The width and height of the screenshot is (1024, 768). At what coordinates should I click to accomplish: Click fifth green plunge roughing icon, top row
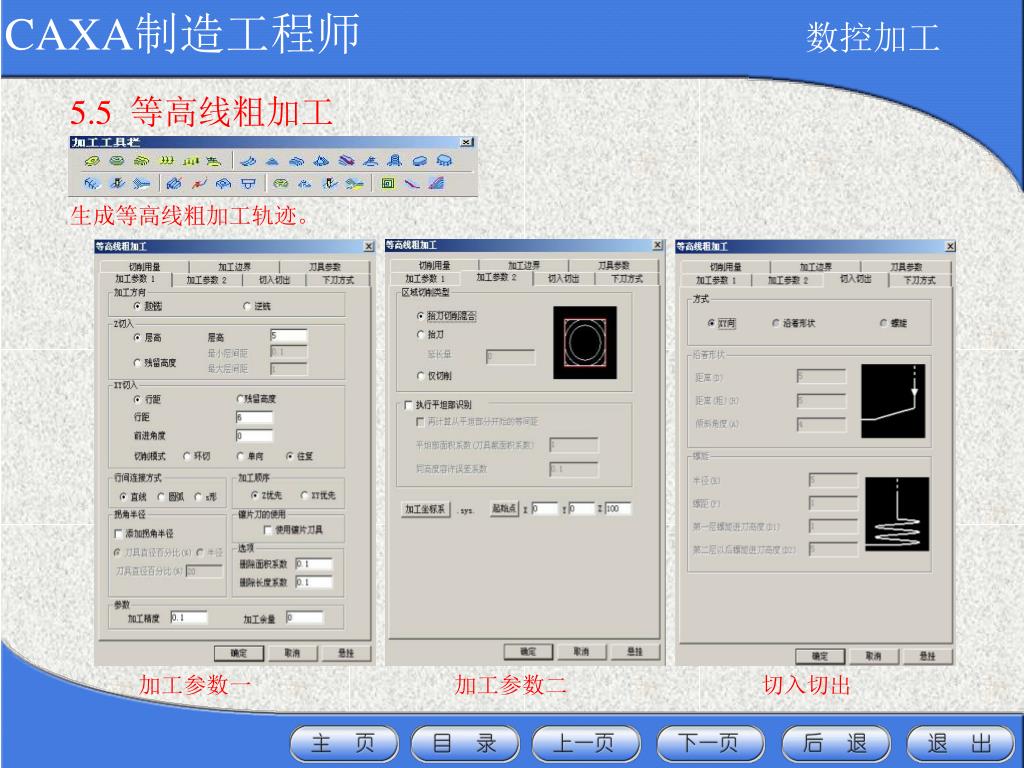pyautogui.click(x=191, y=161)
